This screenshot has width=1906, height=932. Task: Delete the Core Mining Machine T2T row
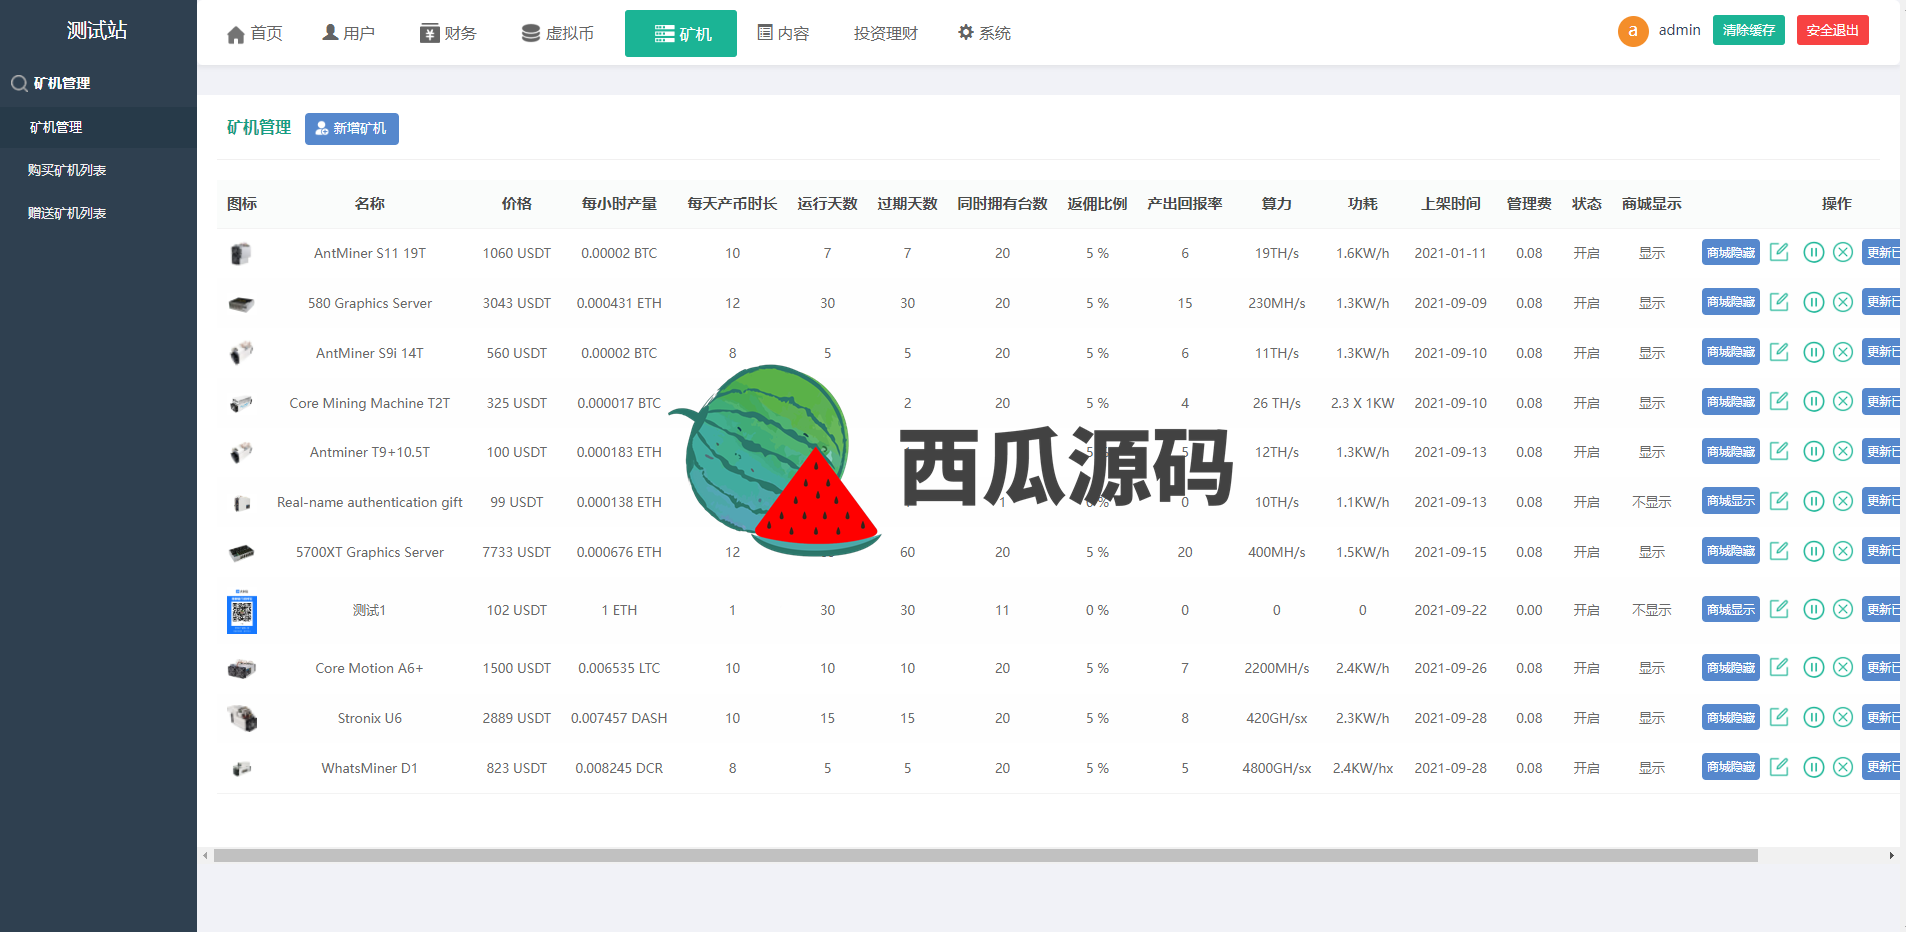[x=1843, y=402]
